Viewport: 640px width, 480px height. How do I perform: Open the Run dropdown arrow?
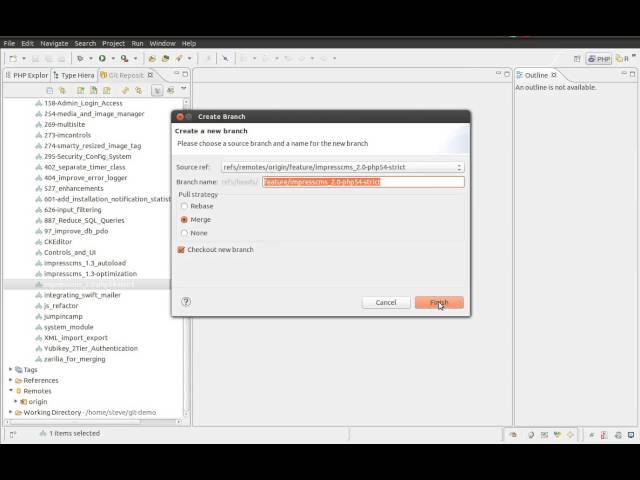click(113, 59)
